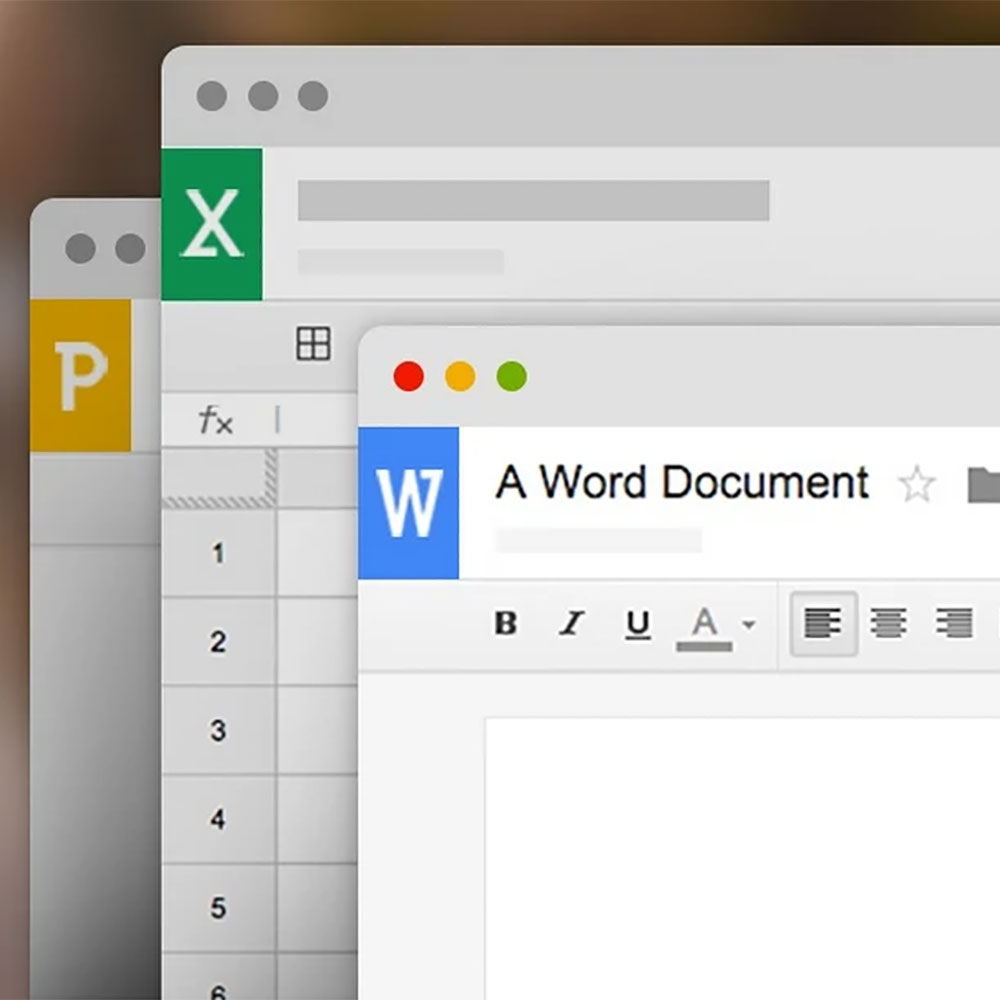Align text to the right

(x=954, y=623)
